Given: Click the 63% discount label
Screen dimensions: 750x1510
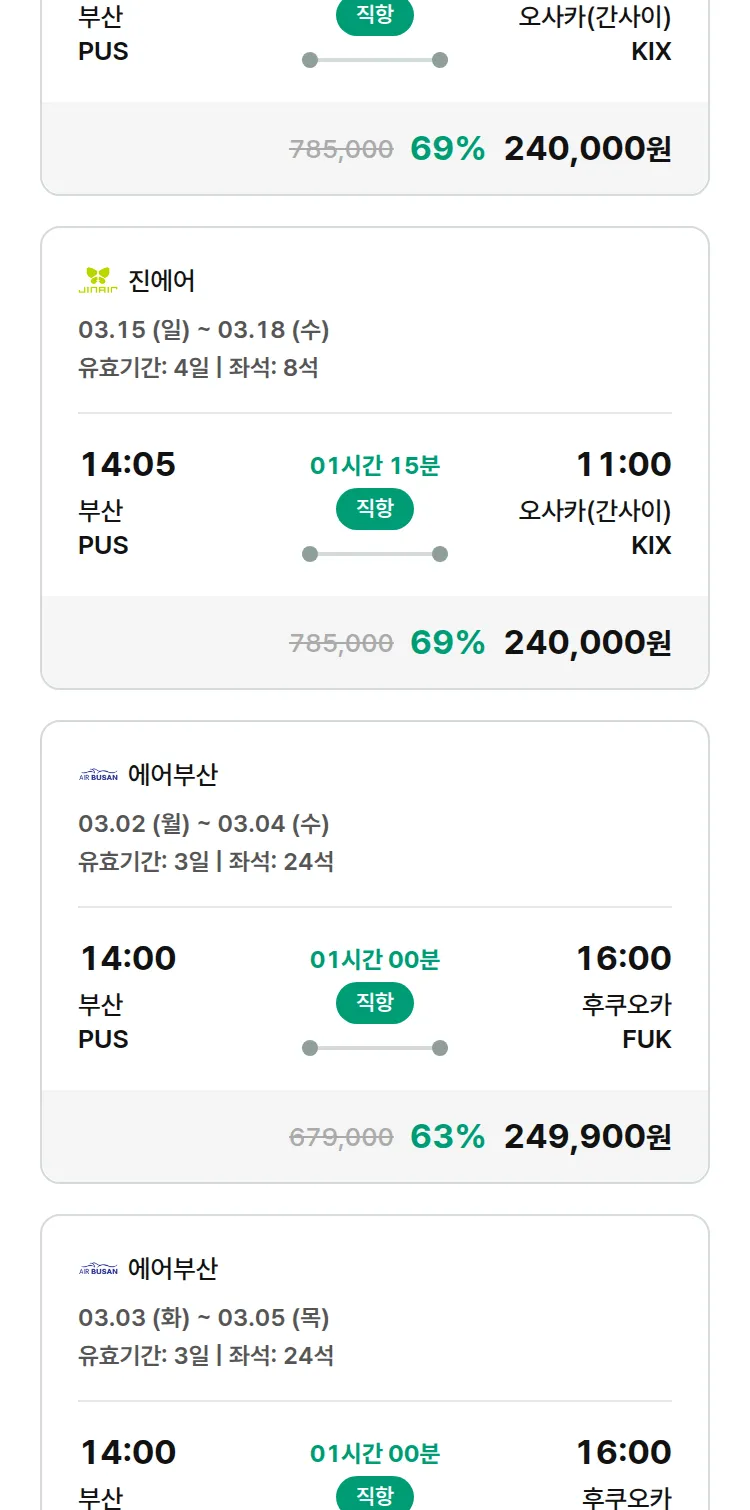Looking at the screenshot, I should pyautogui.click(x=447, y=1136).
